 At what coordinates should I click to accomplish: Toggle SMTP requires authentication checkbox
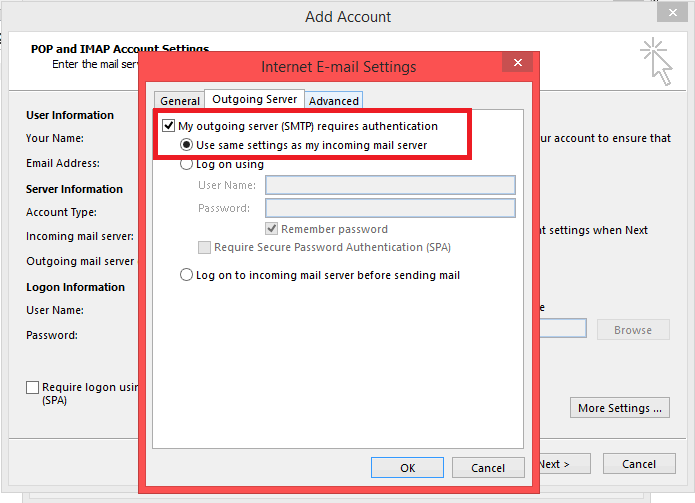pyautogui.click(x=169, y=127)
